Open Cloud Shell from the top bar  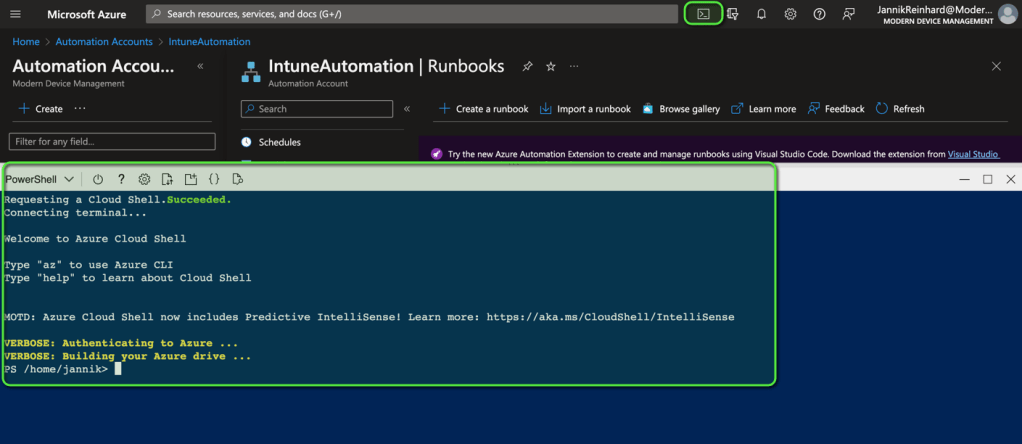pos(704,14)
